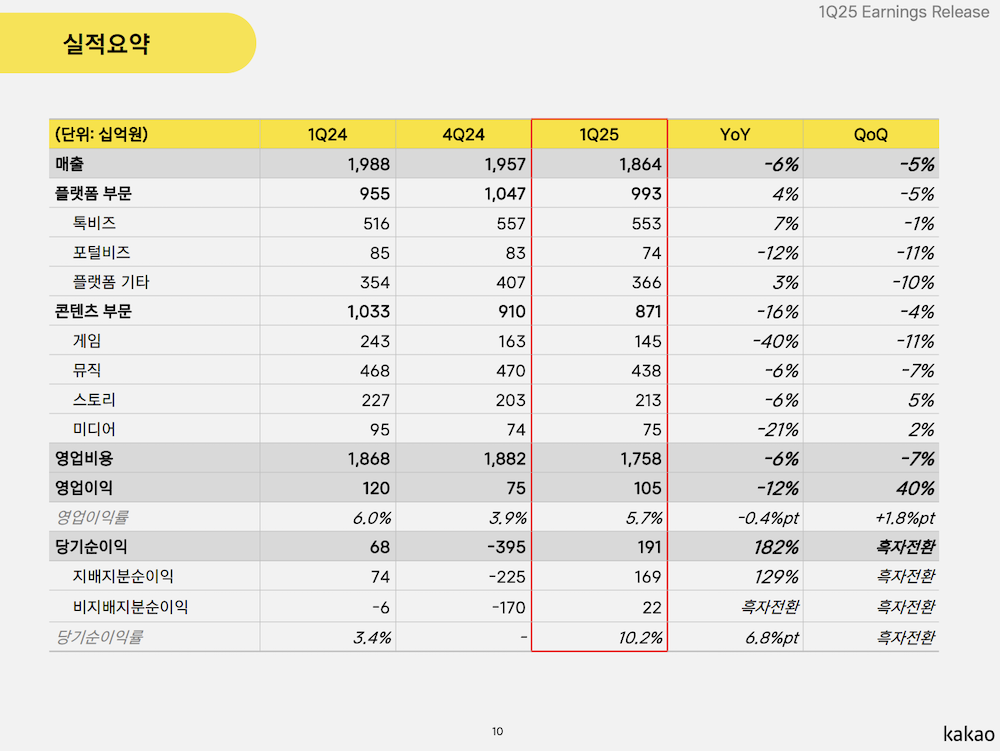Click the 게임 row label
Screen dimensions: 1000x751
point(87,340)
